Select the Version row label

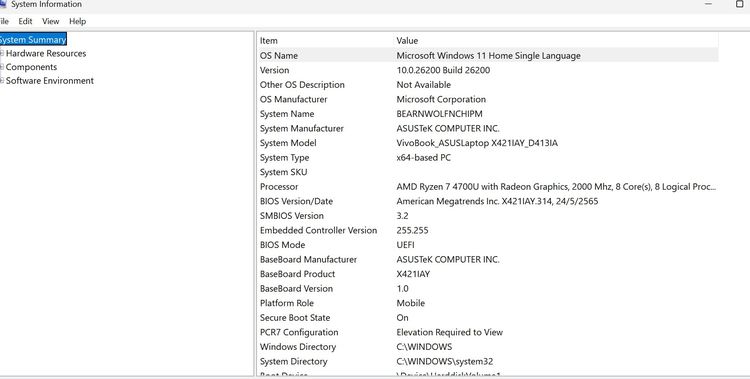tap(275, 70)
